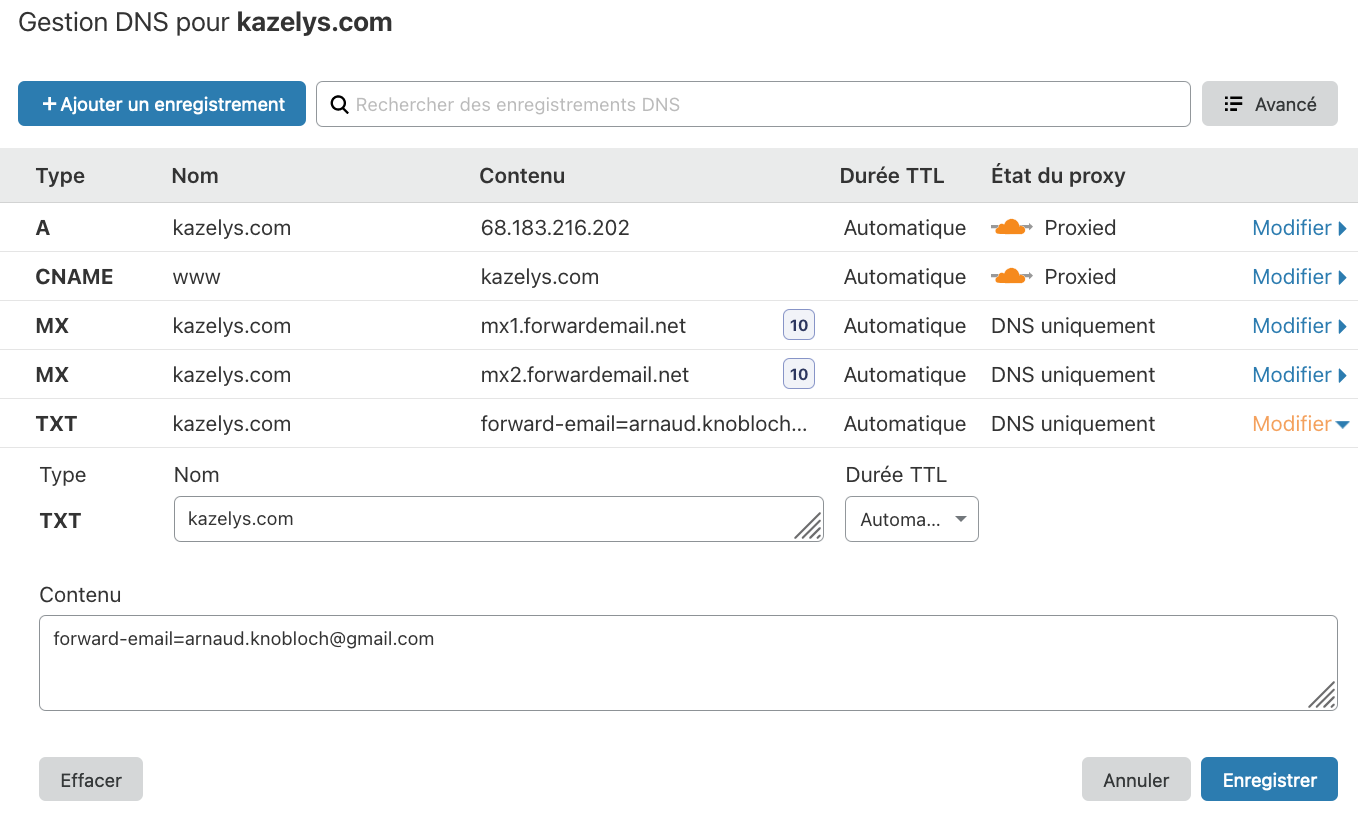
Task: Open Modifier for the A record
Action: coord(1299,228)
